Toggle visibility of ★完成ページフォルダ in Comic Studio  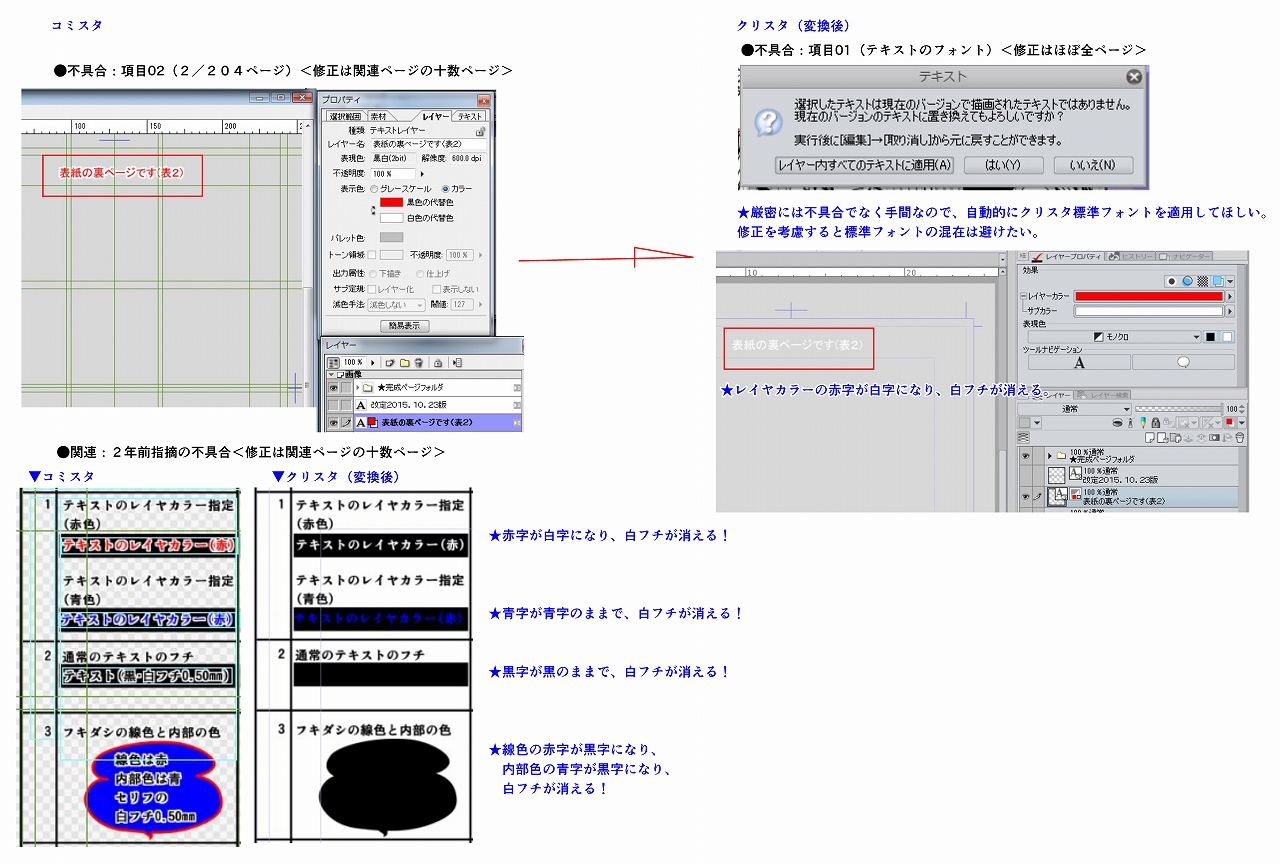point(333,387)
